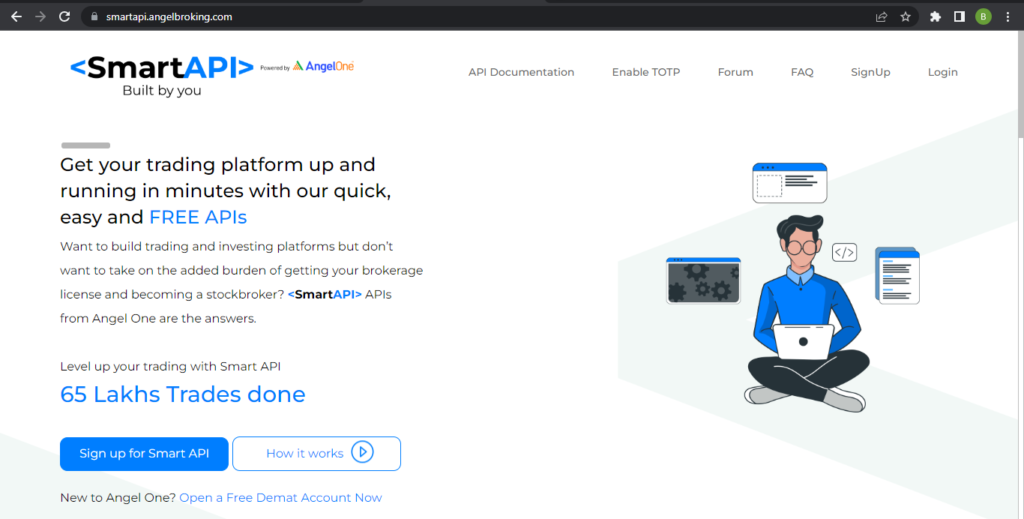Click the page vertical scrollbar thumb
This screenshot has width=1024, height=519.
[1020, 85]
